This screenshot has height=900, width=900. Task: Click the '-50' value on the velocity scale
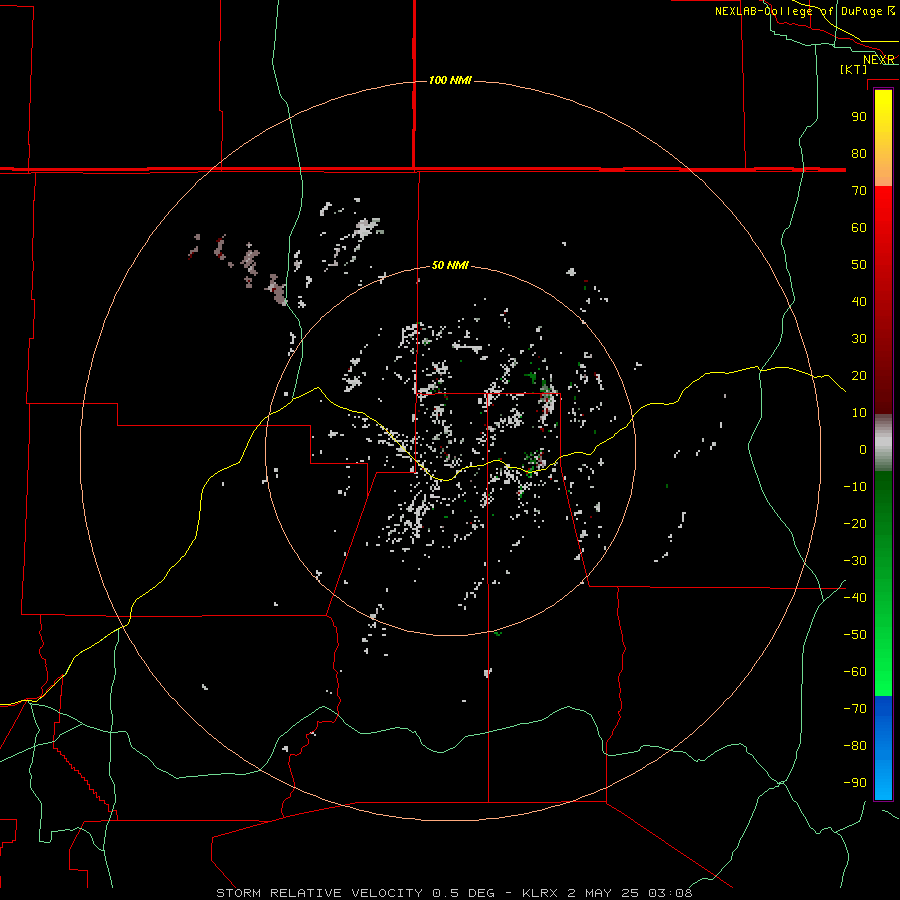(x=855, y=635)
